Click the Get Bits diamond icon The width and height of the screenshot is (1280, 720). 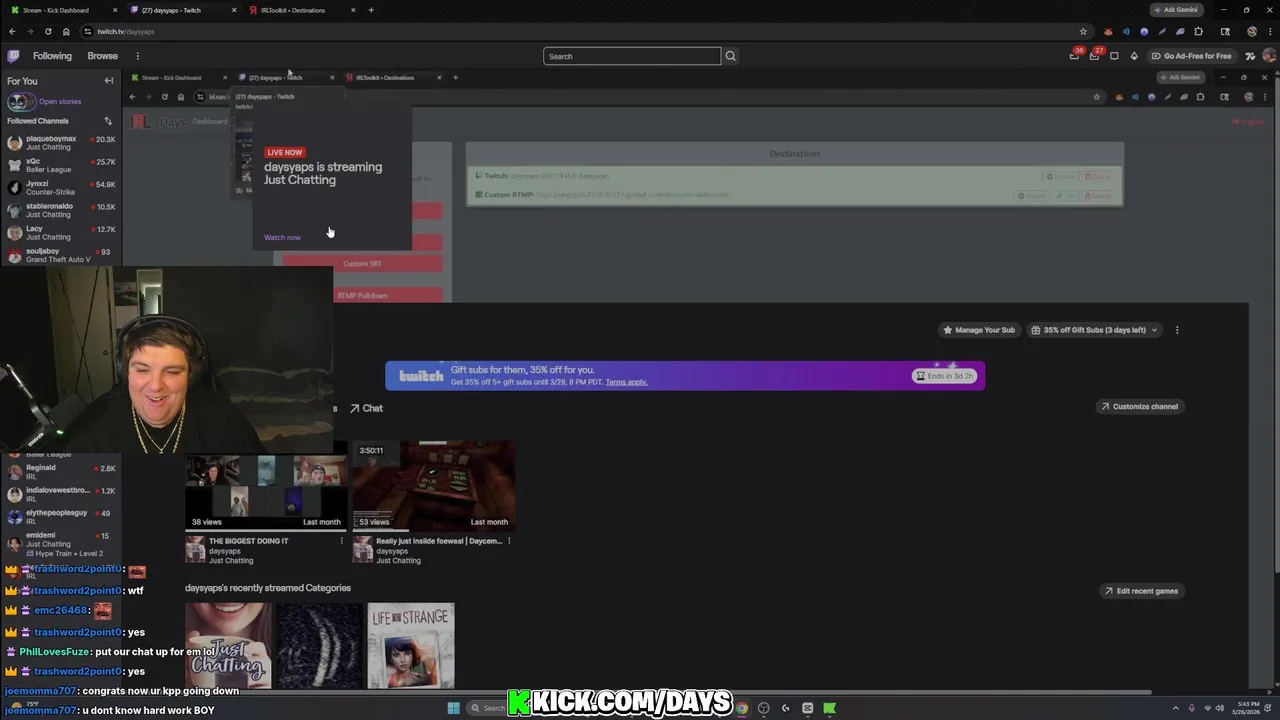click(1134, 56)
